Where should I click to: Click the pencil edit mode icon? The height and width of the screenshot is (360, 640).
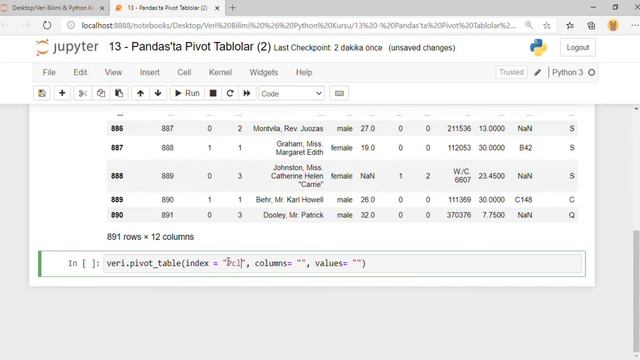[x=538, y=72]
